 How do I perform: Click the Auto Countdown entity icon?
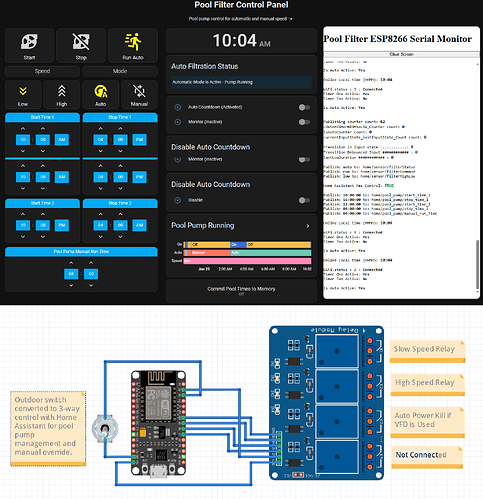point(178,107)
